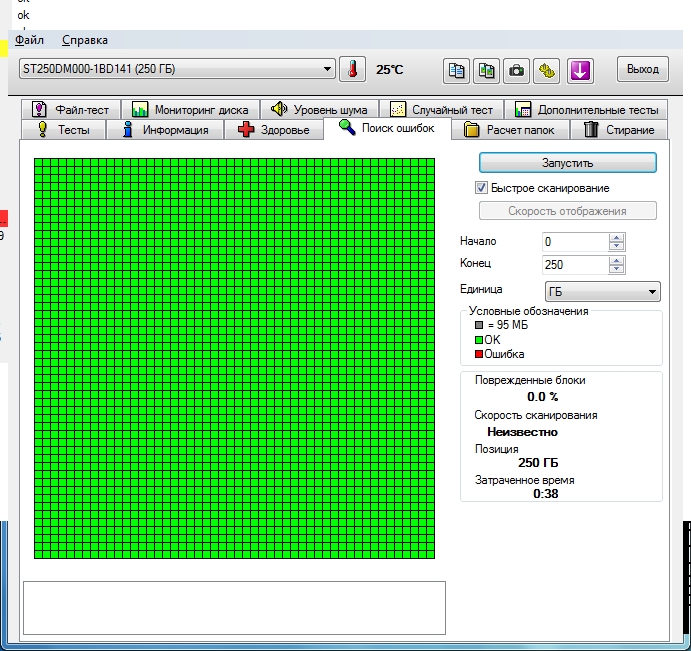Decrease the Начало value with down arrow
This screenshot has height=651, width=691.
(x=617, y=246)
